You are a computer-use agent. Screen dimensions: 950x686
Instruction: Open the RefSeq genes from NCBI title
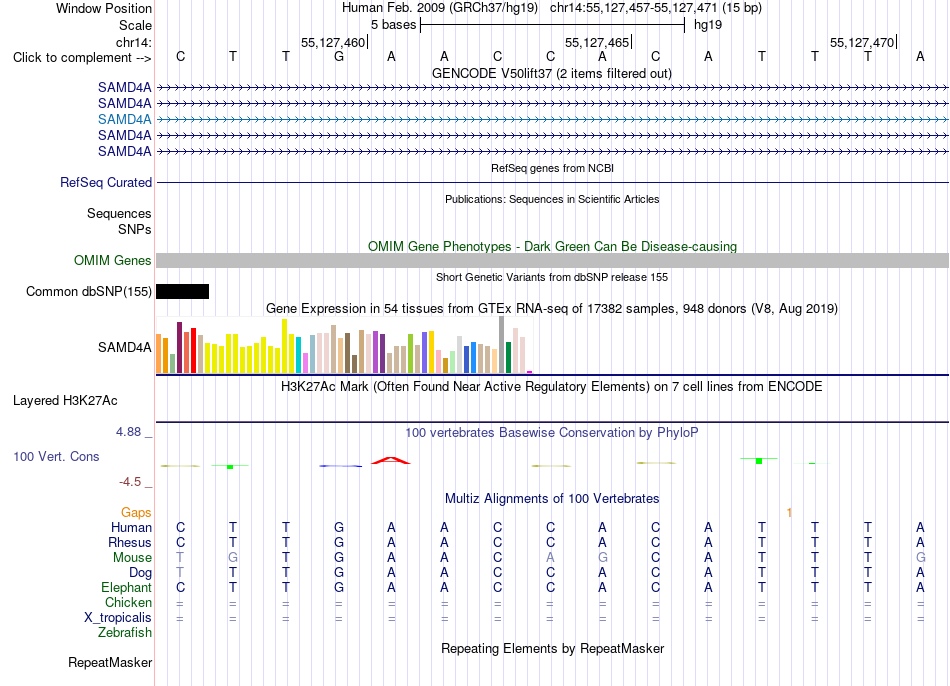[x=552, y=168]
